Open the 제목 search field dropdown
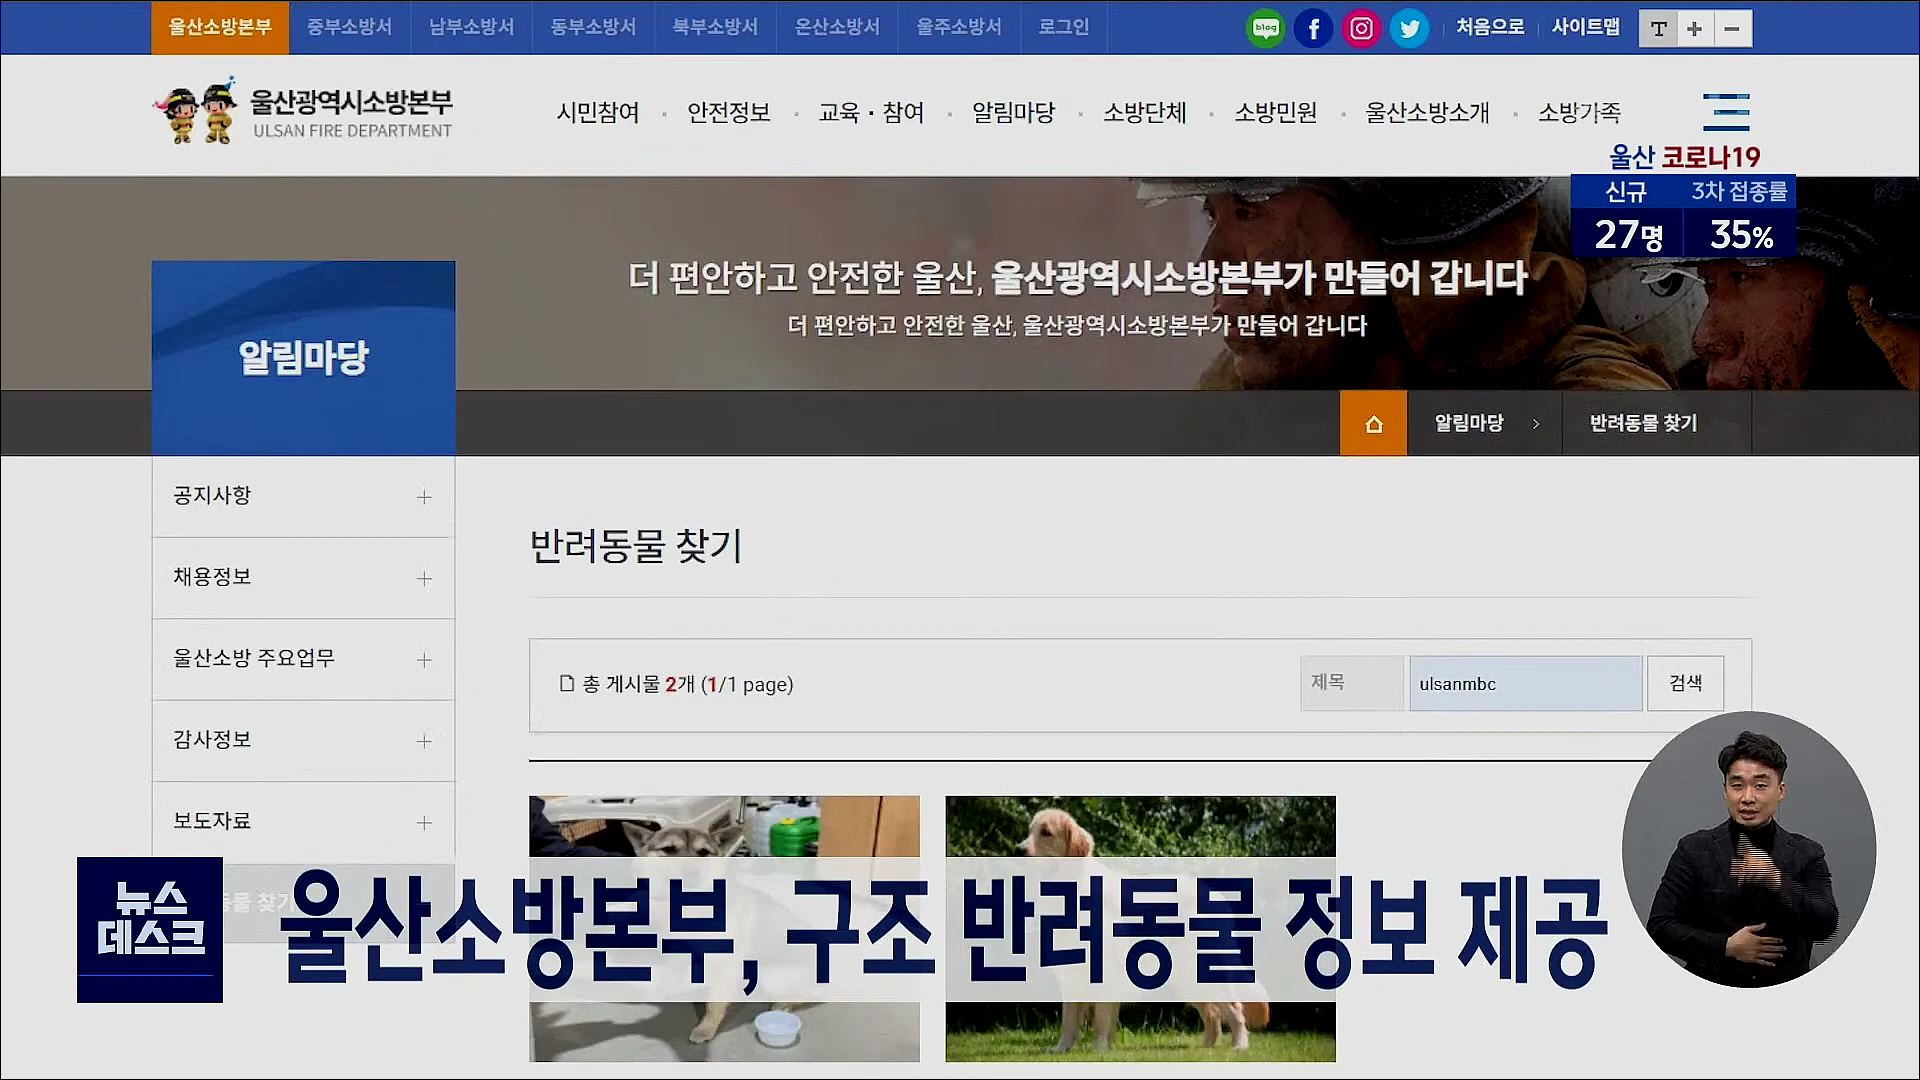This screenshot has width=1920, height=1080. click(x=1351, y=683)
